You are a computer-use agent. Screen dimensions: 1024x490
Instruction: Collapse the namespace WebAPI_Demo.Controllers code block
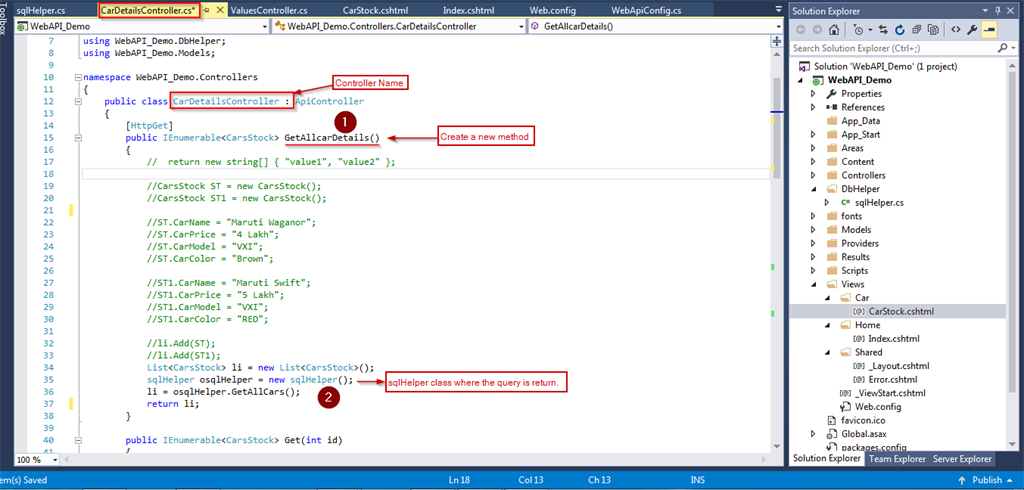coord(79,77)
